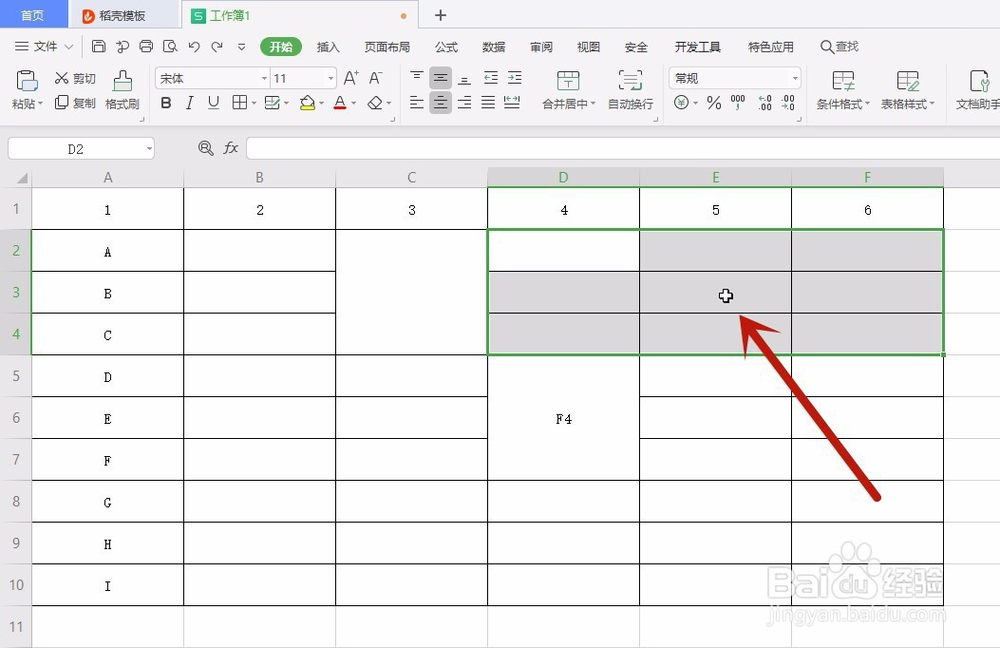Decrease font size with A- icon
Viewport: 1000px width, 648px height.
pos(376,78)
